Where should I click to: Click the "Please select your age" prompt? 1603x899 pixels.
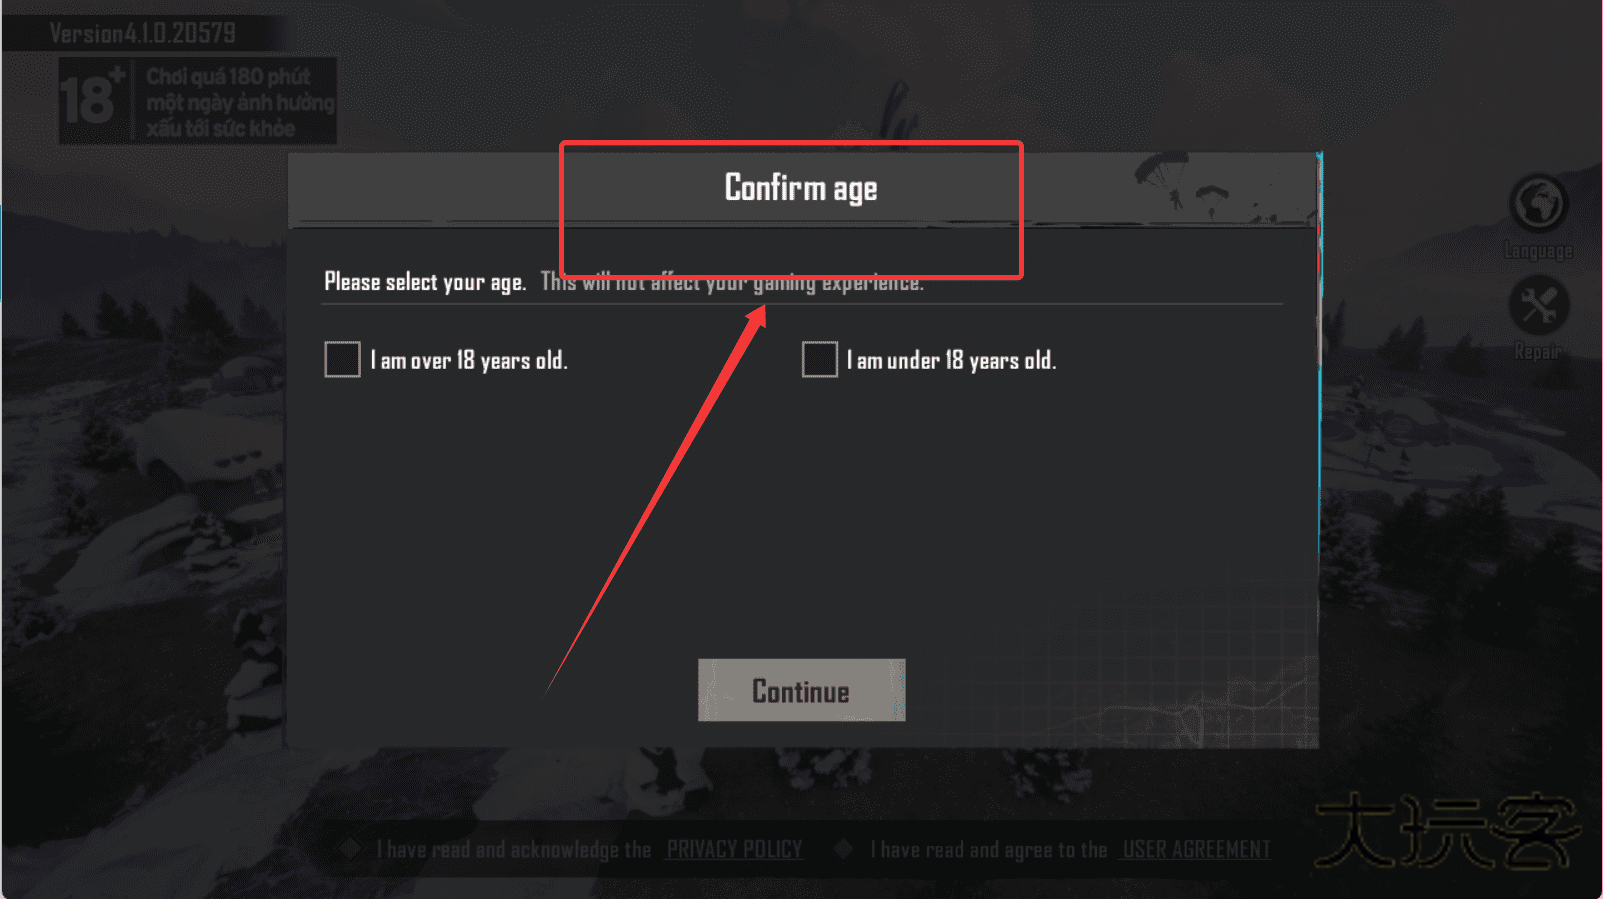(425, 282)
